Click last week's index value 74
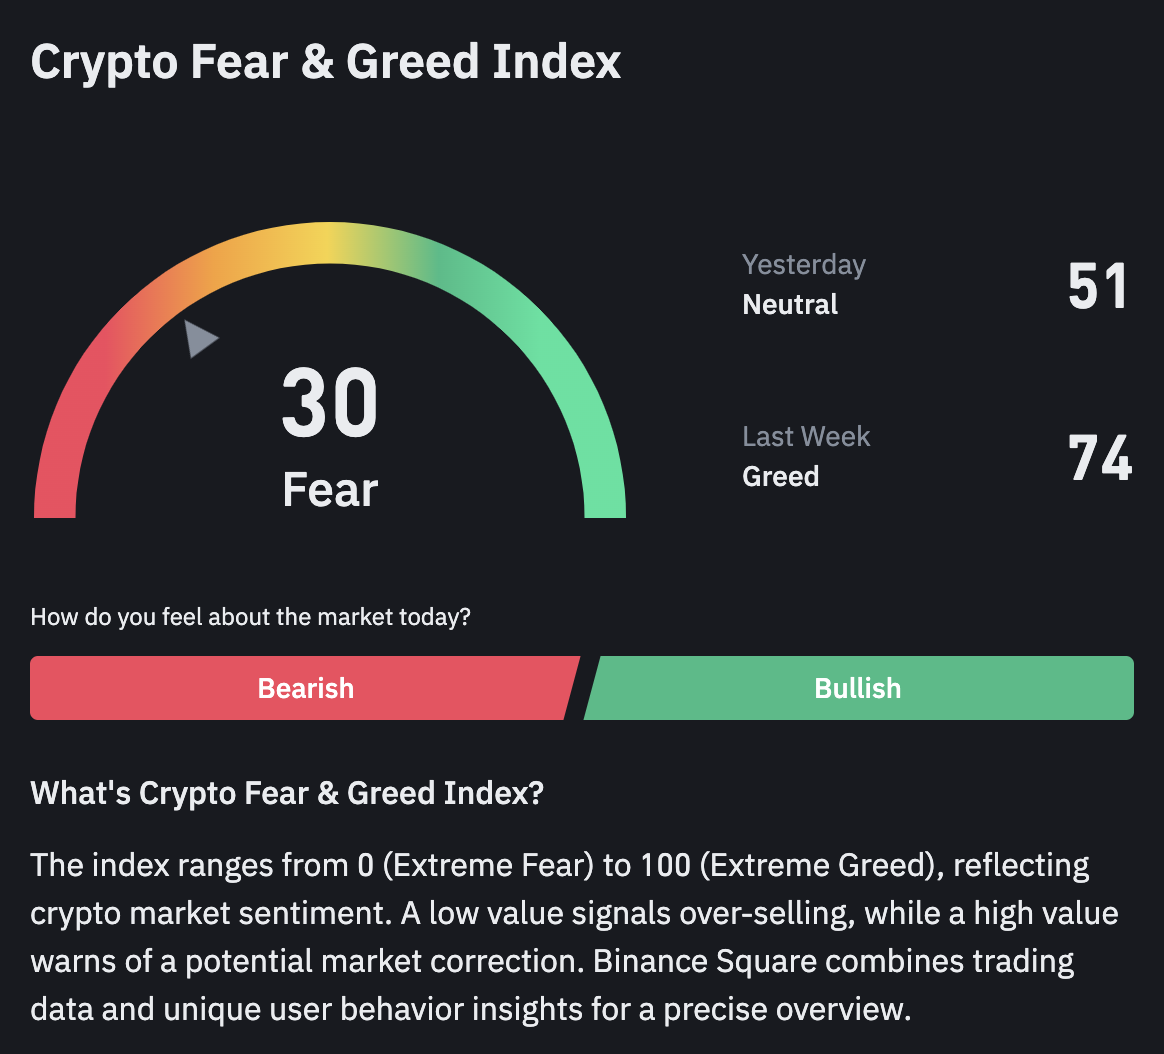The width and height of the screenshot is (1164, 1054). click(1099, 458)
